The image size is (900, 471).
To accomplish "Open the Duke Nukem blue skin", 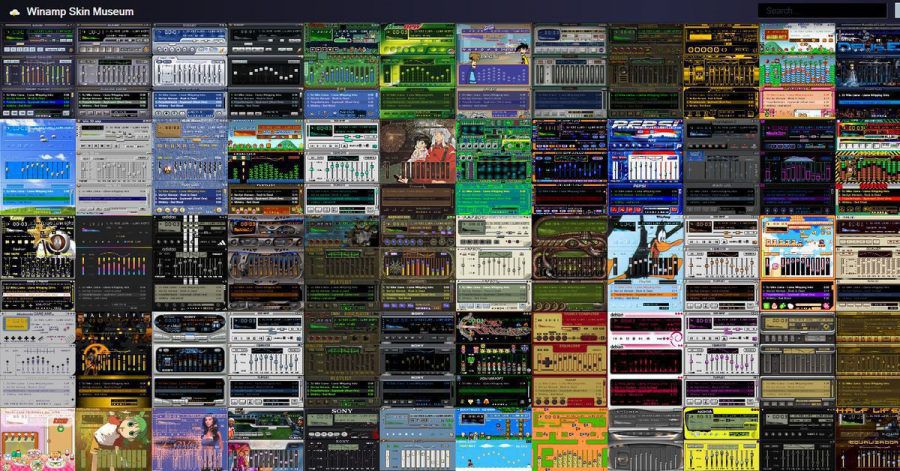I will pyautogui.click(x=868, y=71).
